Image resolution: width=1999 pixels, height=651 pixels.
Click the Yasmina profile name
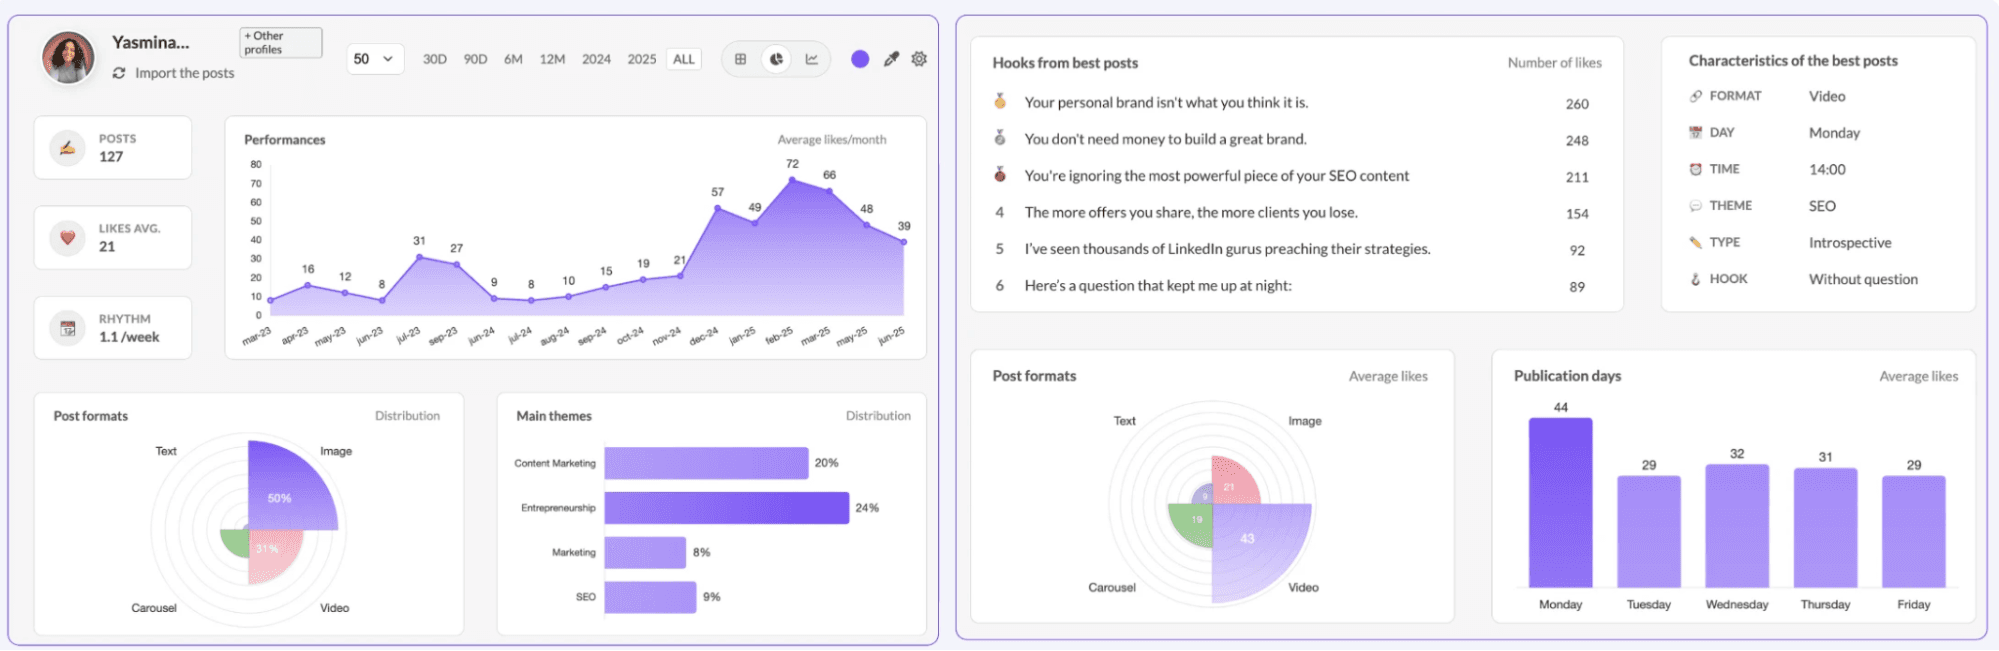point(151,42)
